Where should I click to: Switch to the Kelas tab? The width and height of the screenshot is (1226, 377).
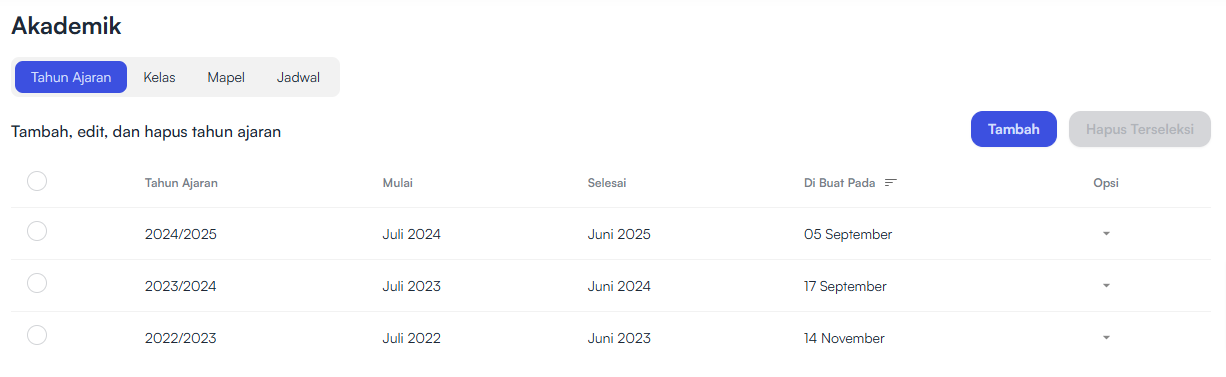tap(159, 77)
